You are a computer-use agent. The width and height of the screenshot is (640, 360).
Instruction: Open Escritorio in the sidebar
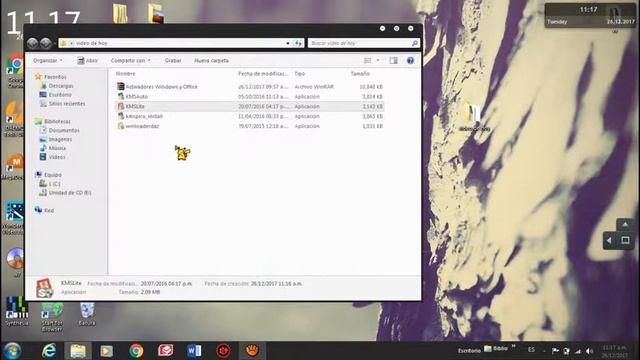click(56, 95)
